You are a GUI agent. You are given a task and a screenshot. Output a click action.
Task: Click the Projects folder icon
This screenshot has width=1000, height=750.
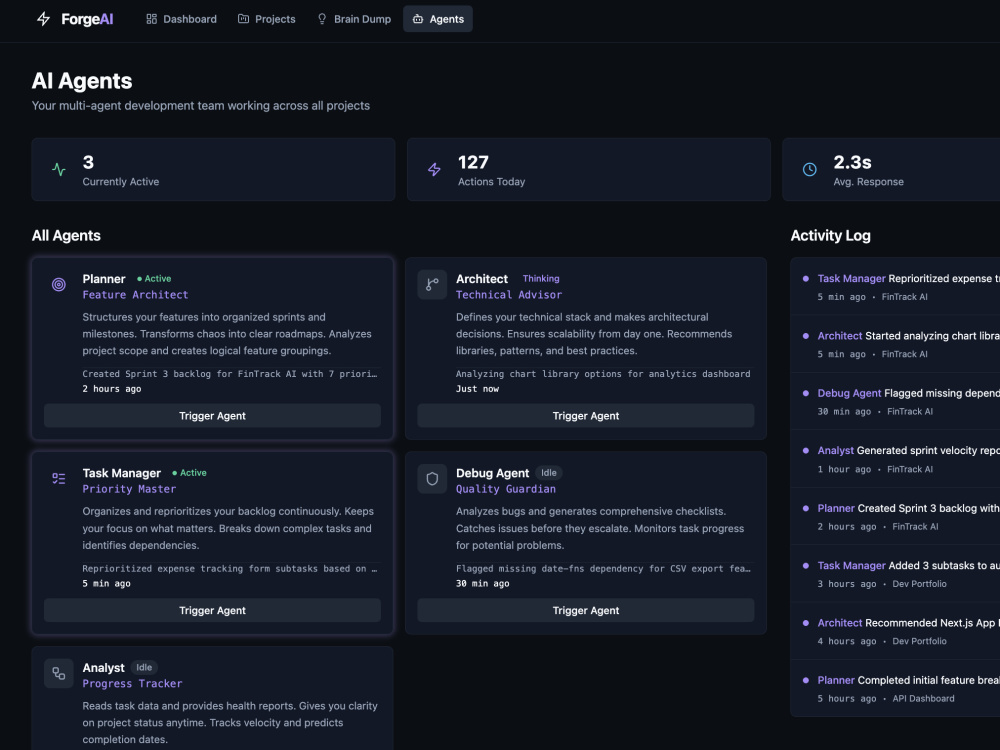pos(243,19)
